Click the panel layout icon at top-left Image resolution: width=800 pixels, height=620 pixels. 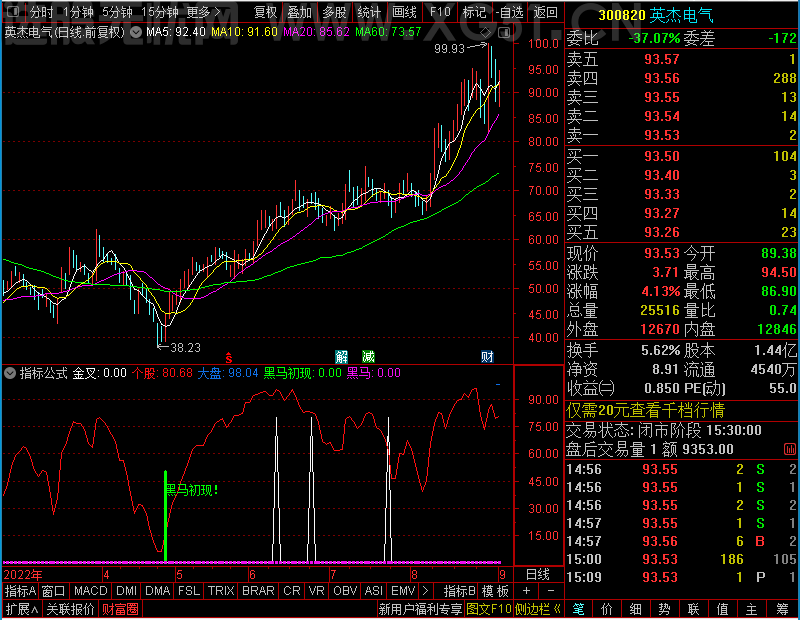click(x=13, y=11)
